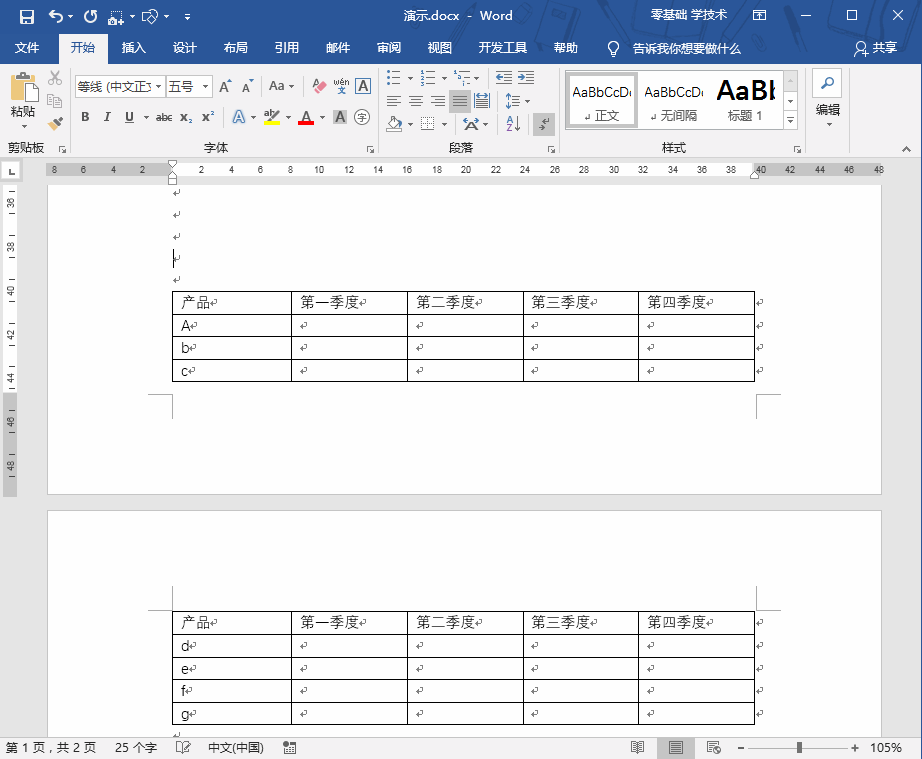Copy the selection with the copy icon
The height and width of the screenshot is (759, 922).
[55, 101]
